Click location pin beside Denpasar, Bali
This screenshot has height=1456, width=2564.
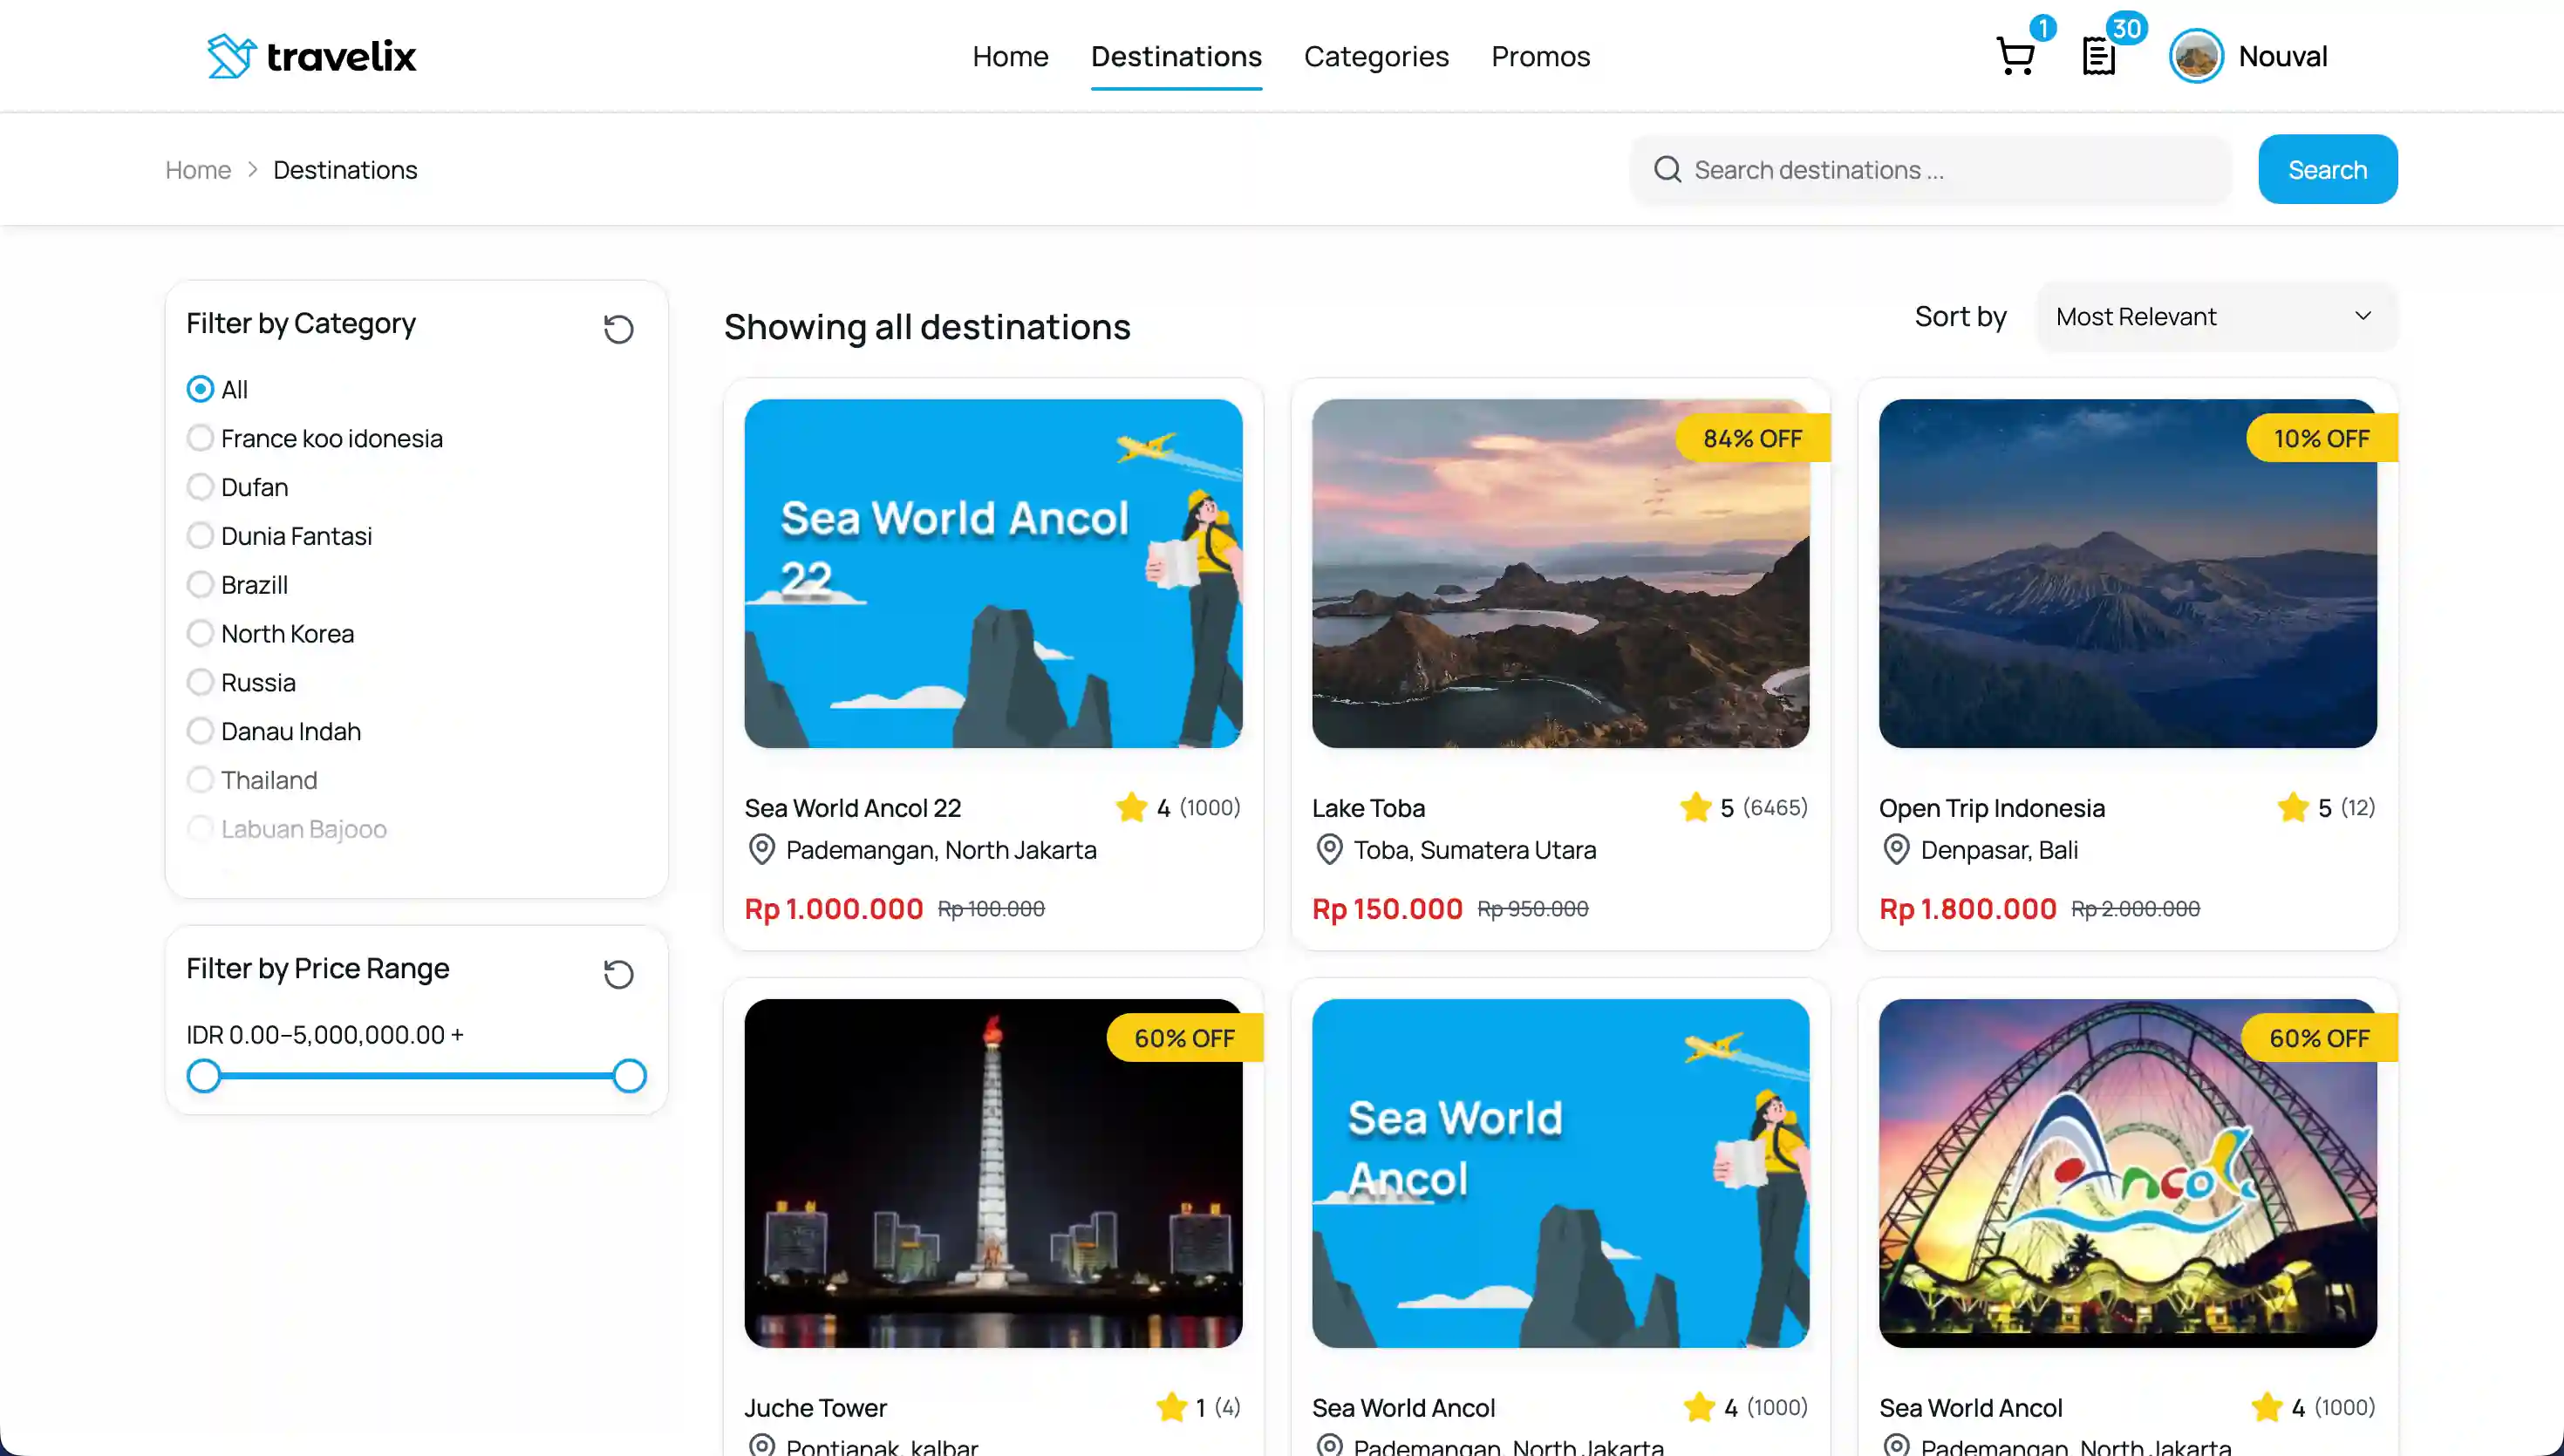pos(1896,850)
